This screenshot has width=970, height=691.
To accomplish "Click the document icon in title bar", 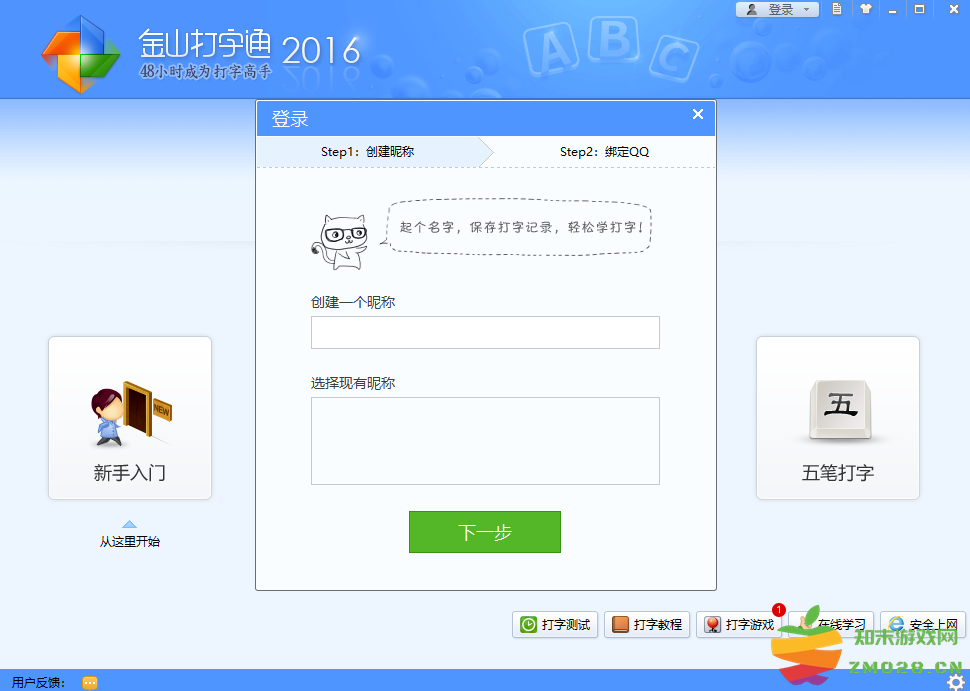I will (837, 9).
